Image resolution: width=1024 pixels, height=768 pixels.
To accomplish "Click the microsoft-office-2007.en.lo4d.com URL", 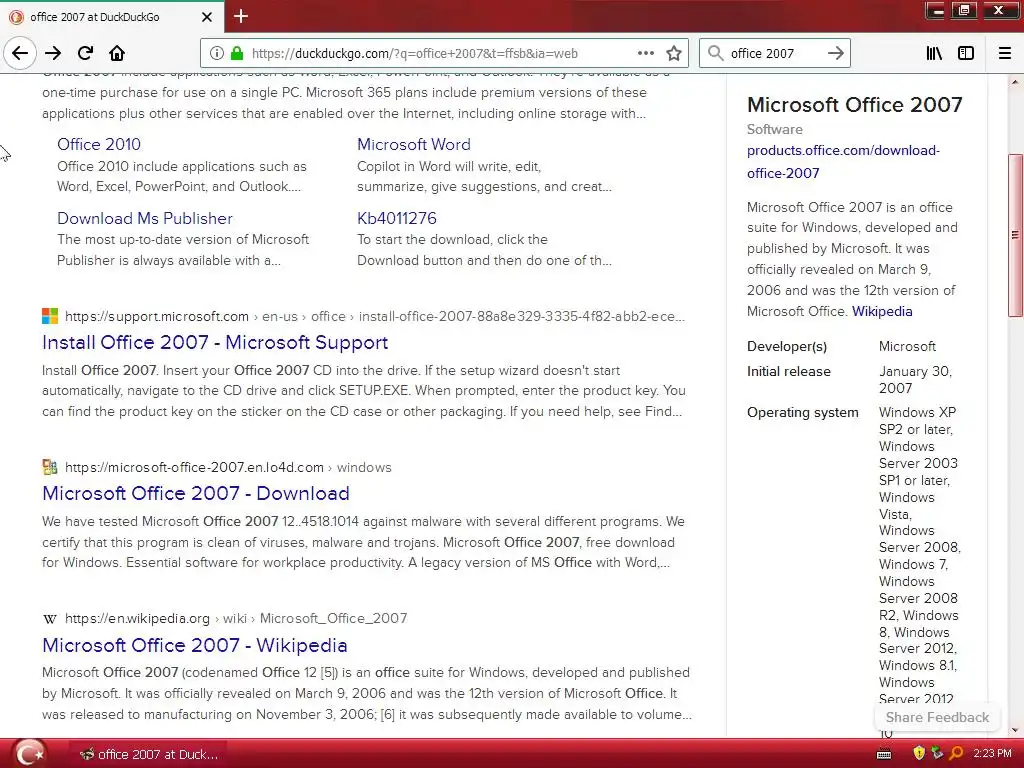I will click(228, 468).
